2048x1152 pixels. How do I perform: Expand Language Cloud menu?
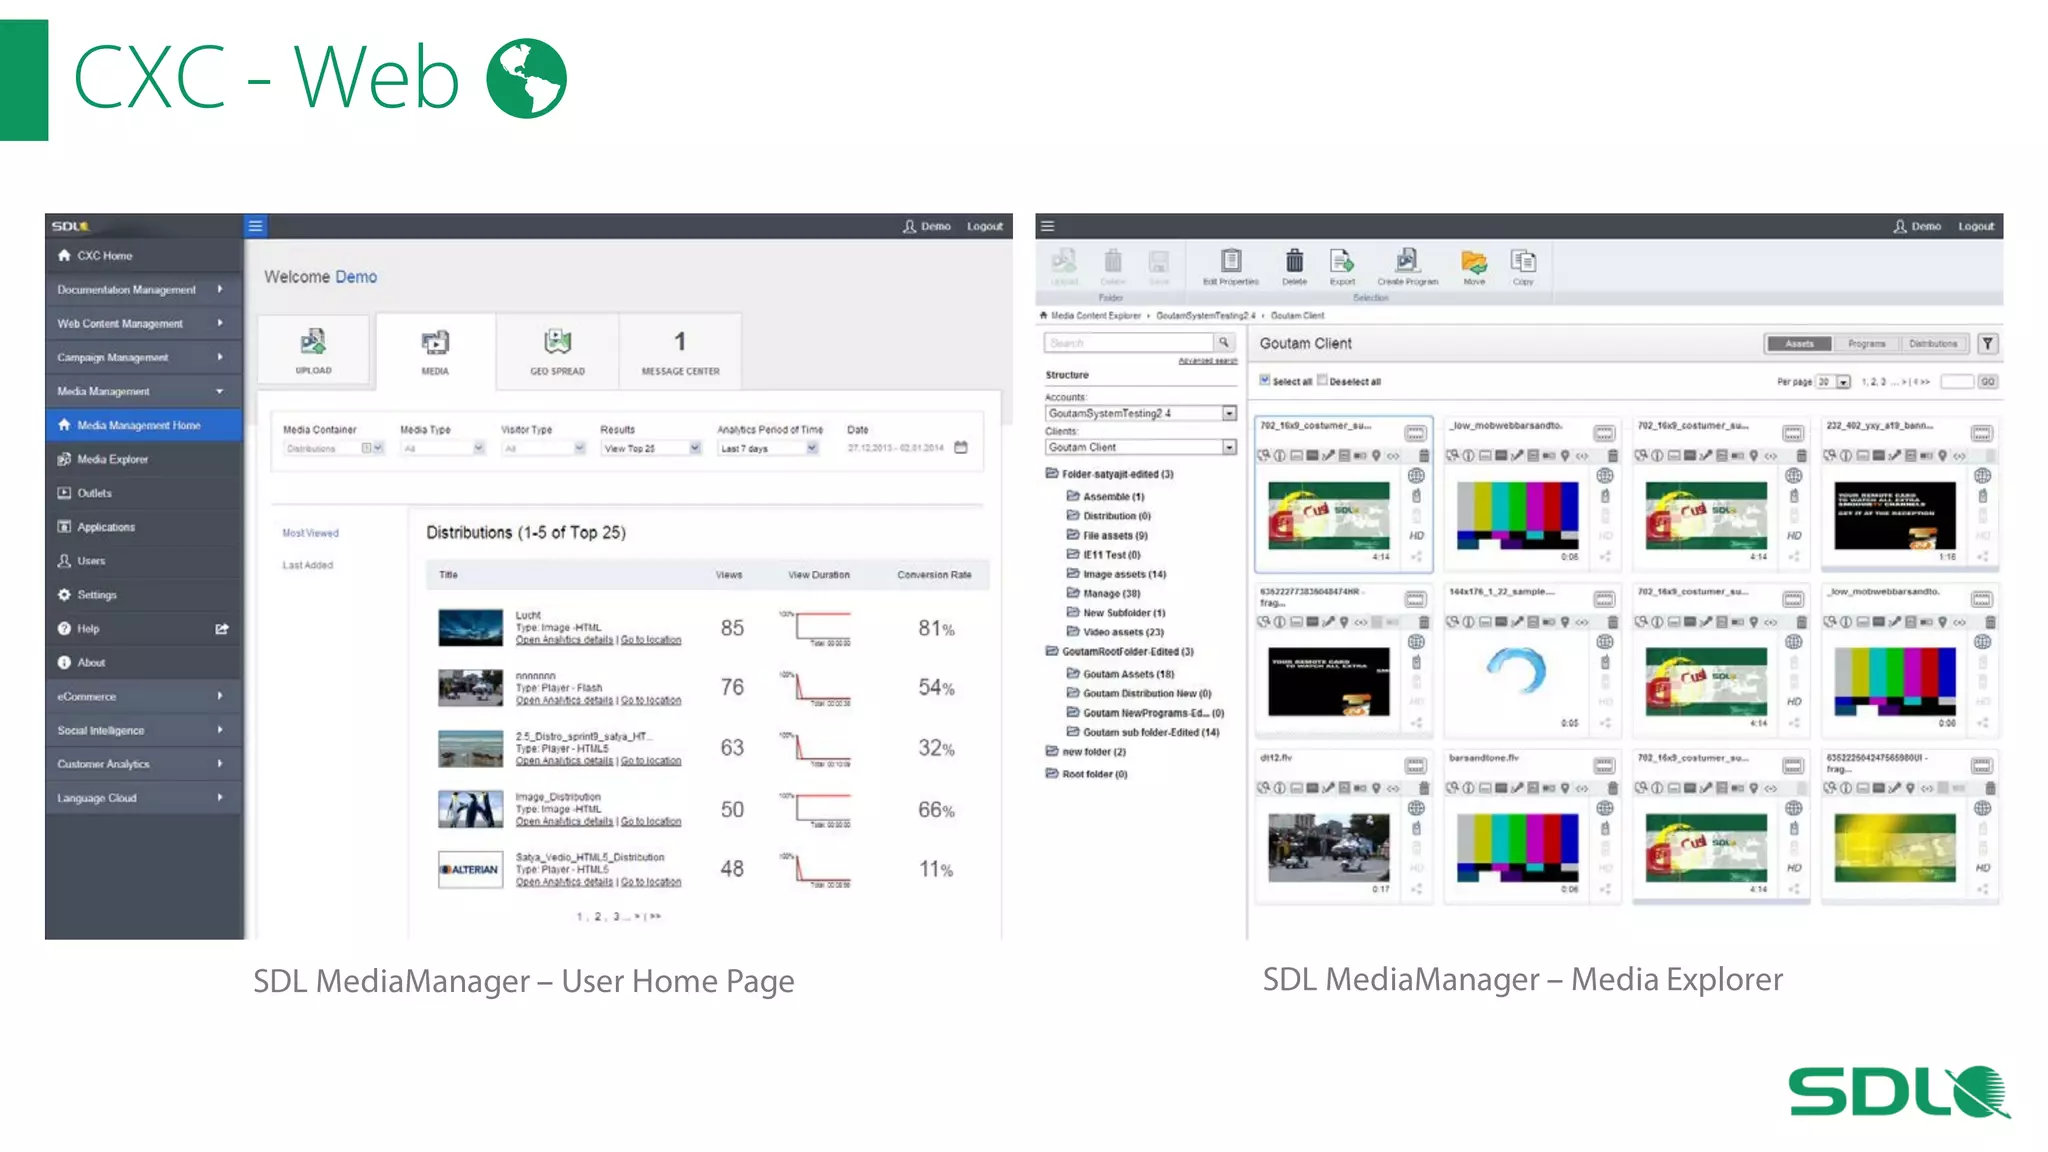(x=144, y=798)
